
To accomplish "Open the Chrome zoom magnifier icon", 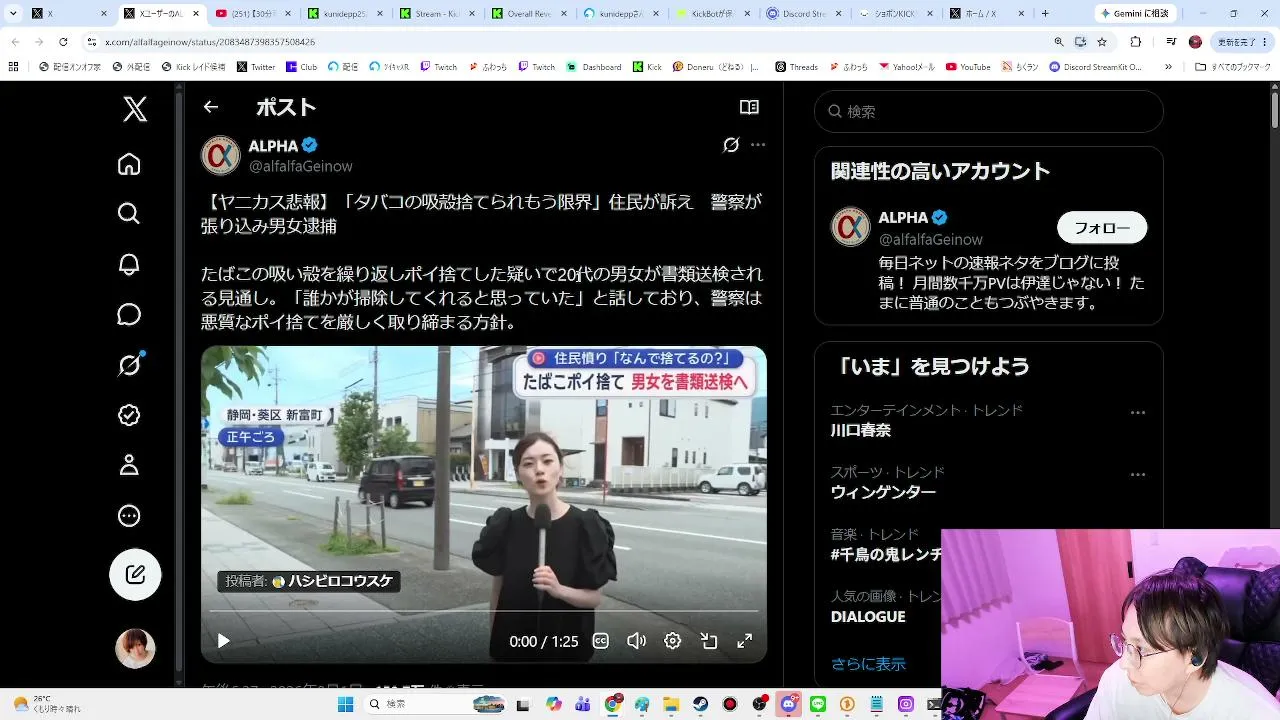I will coord(1059,42).
